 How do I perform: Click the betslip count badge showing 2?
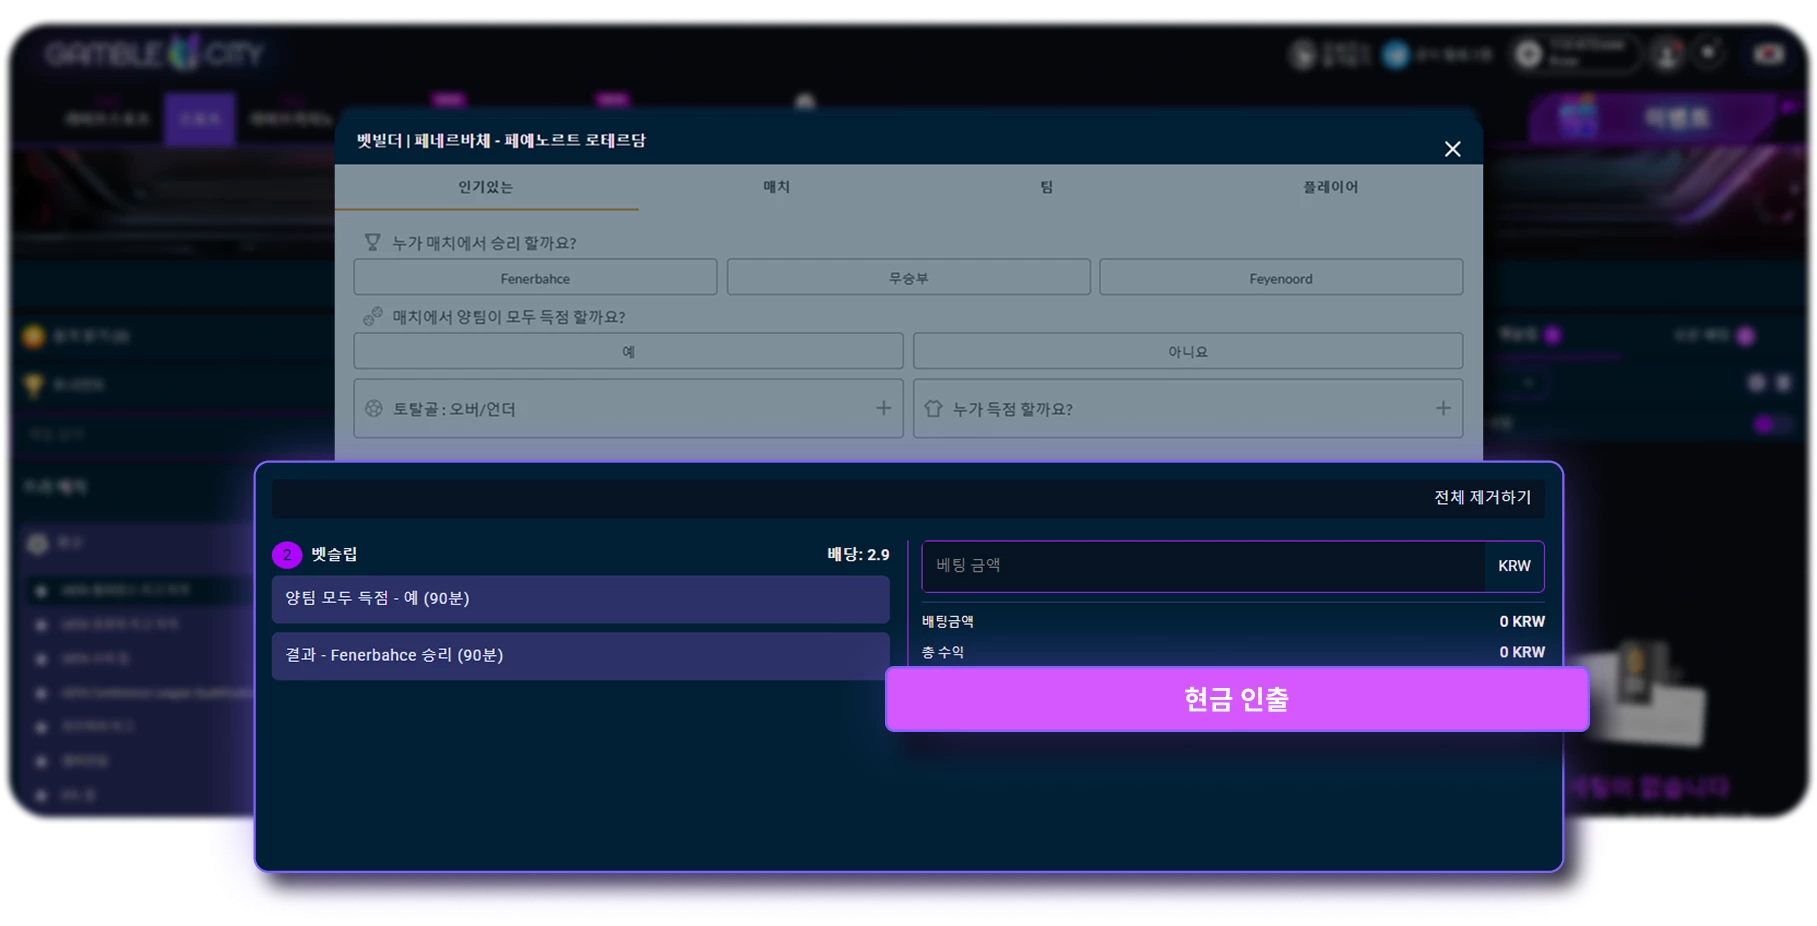coord(287,554)
